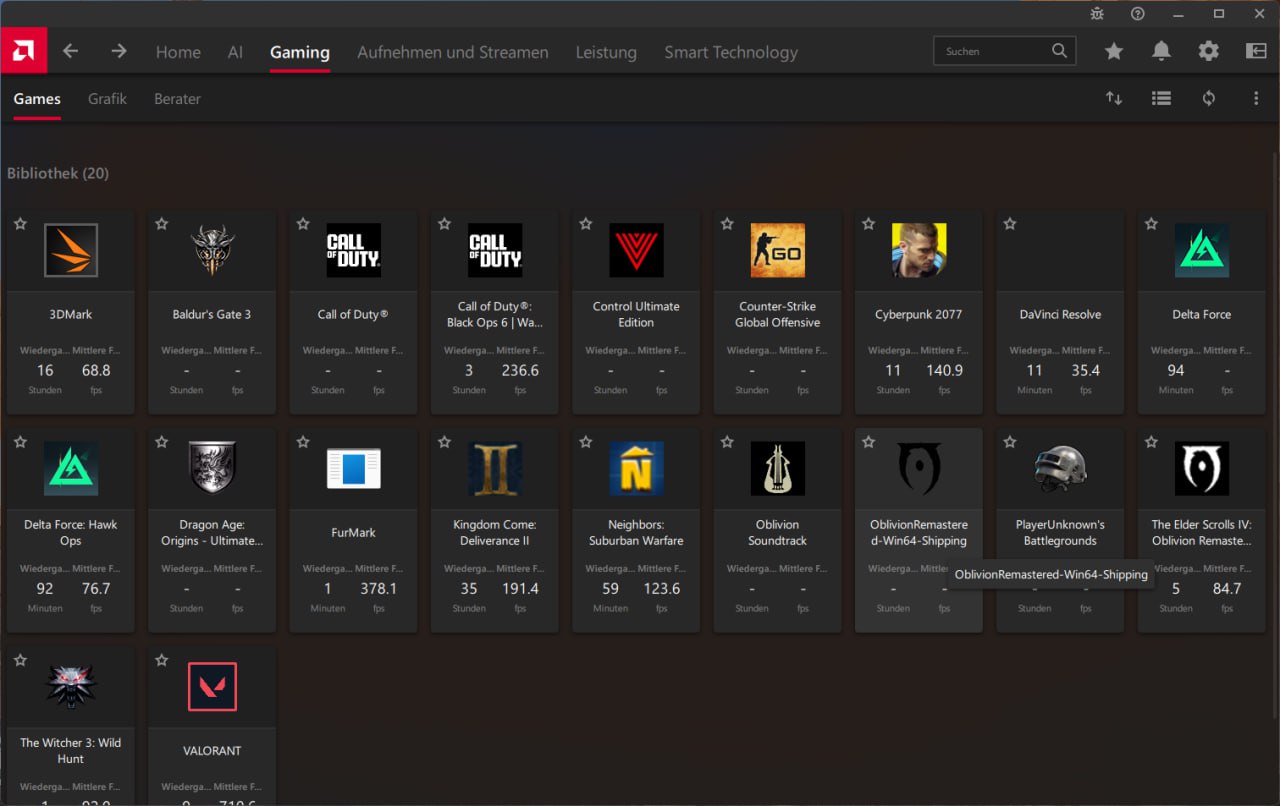Open the AI tab
This screenshot has width=1280, height=806.
(x=235, y=52)
